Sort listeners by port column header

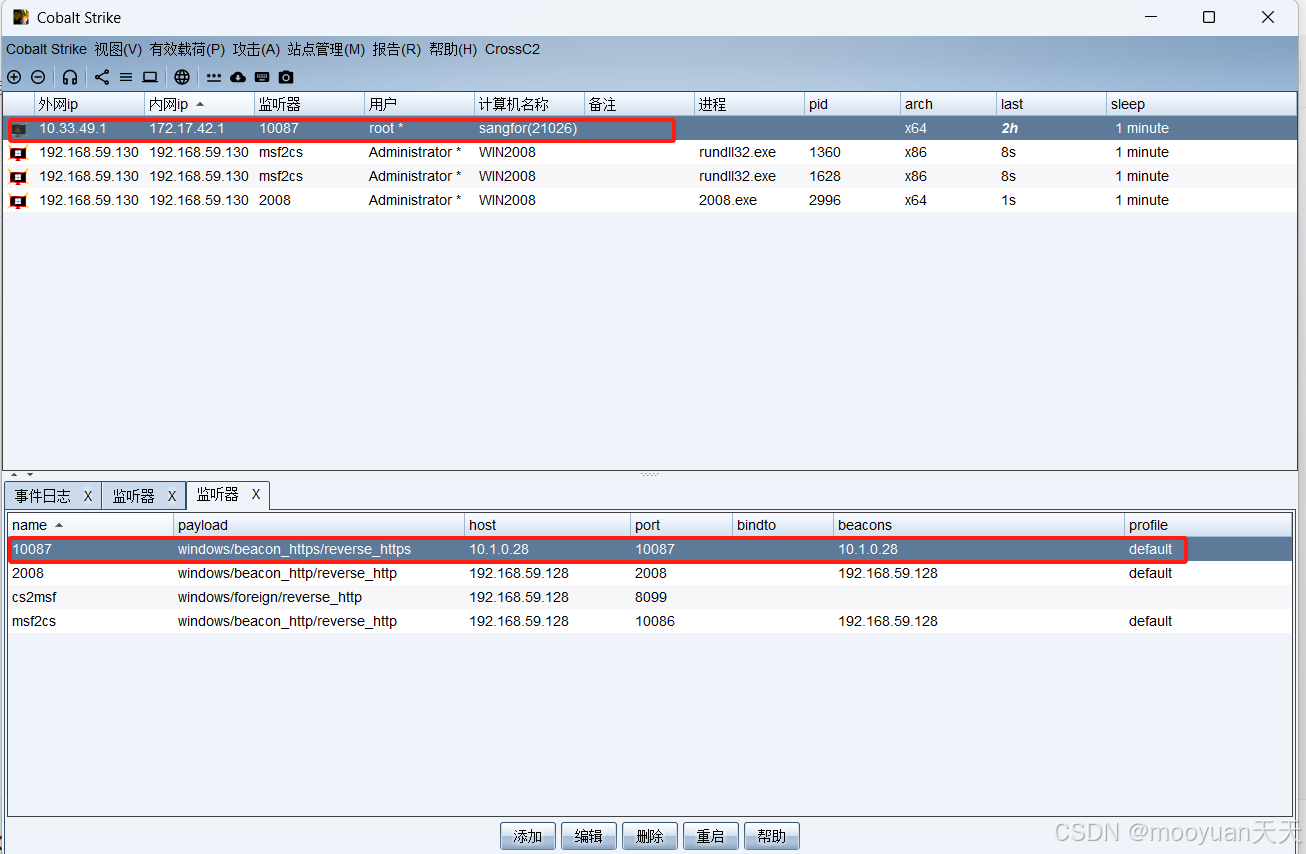pos(681,525)
